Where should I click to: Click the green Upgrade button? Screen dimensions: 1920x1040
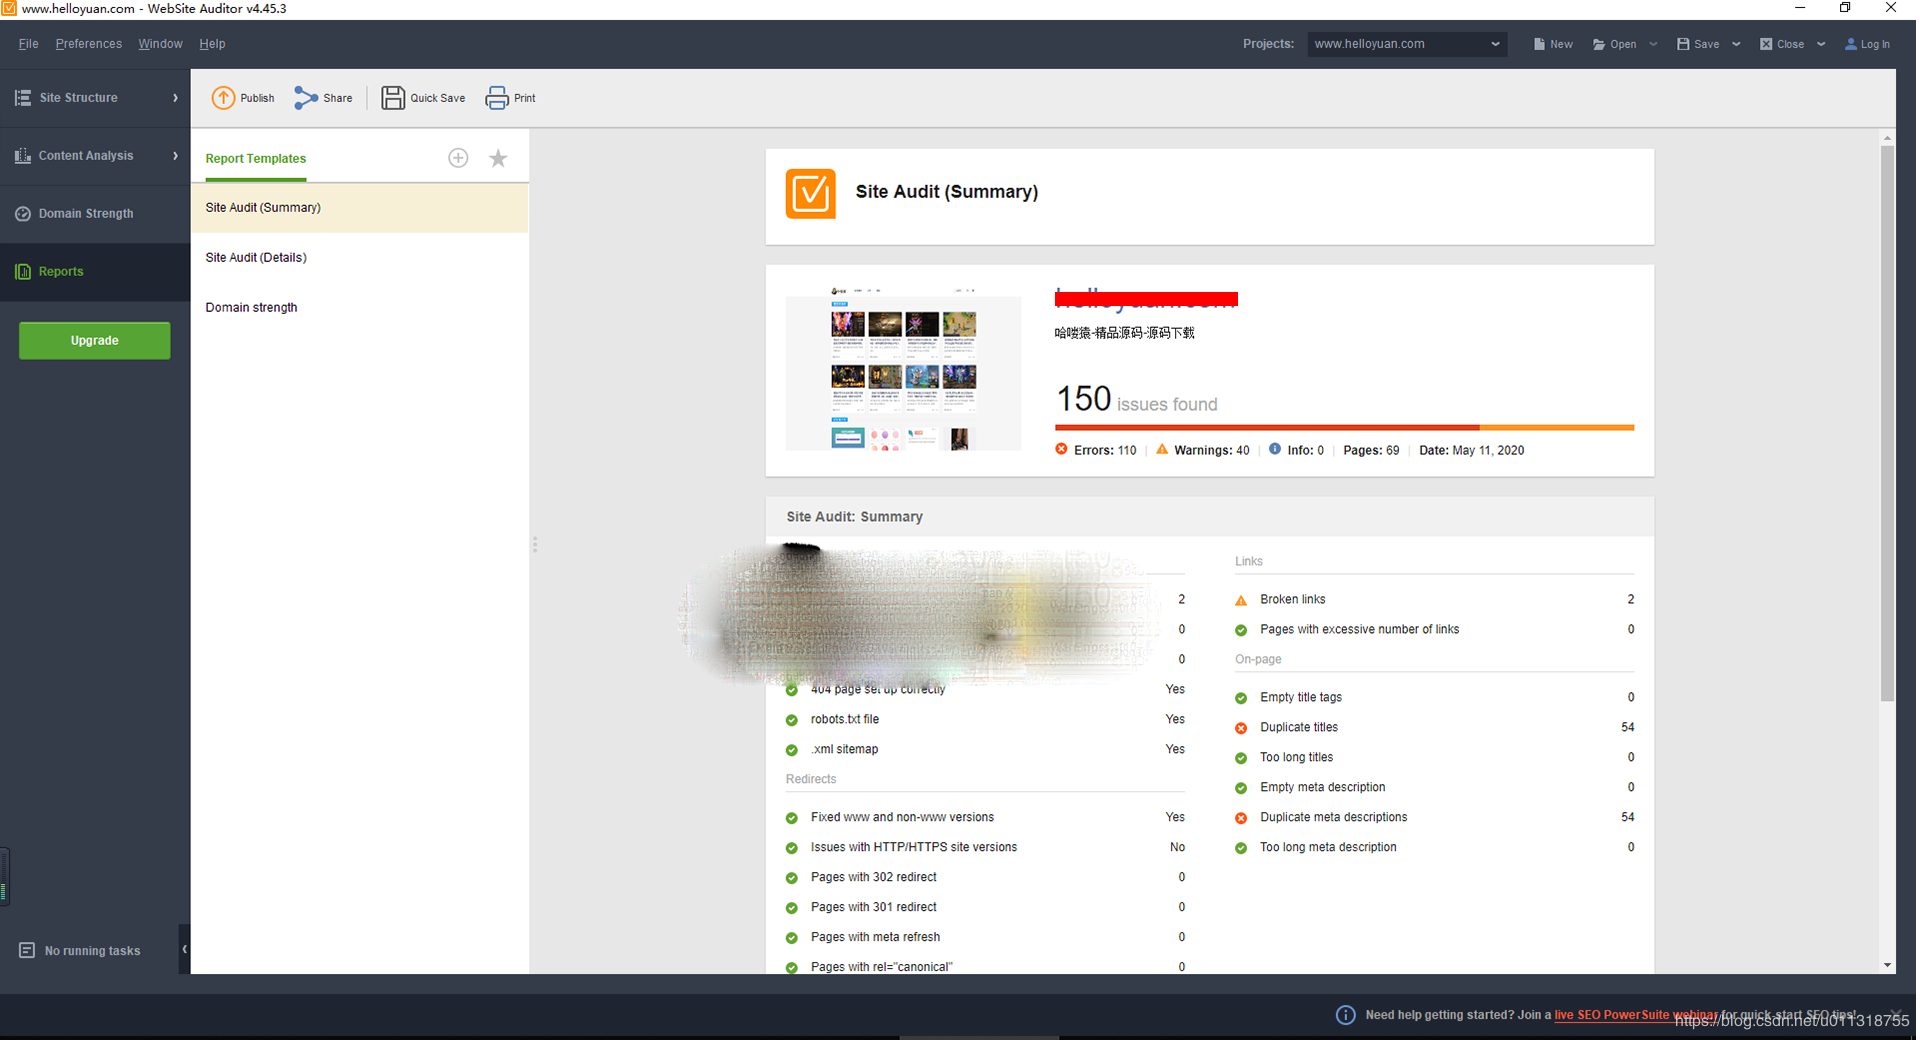[x=95, y=341]
